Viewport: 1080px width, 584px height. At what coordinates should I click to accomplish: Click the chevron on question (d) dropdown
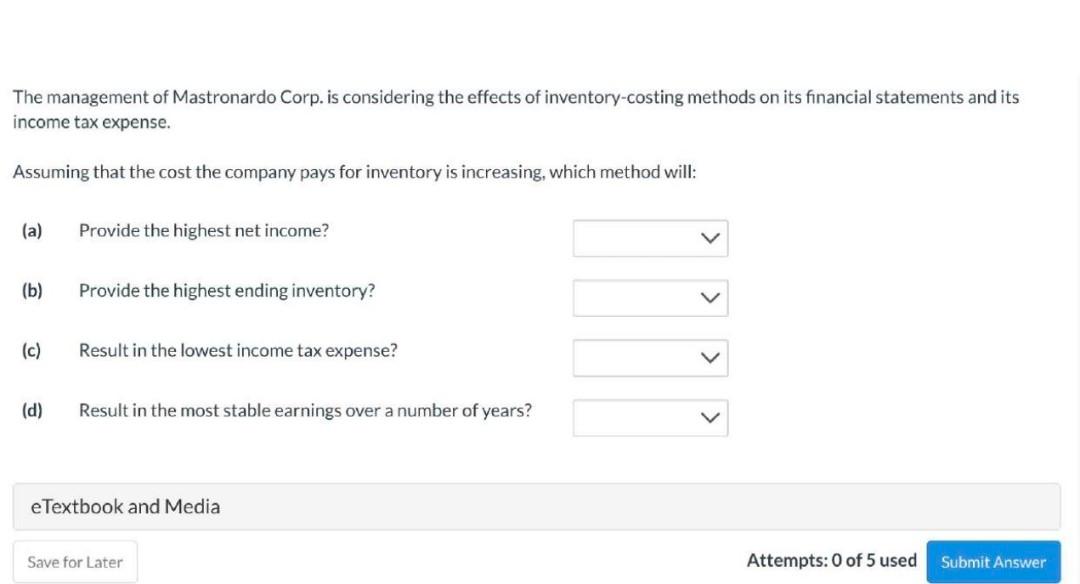pyautogui.click(x=710, y=417)
